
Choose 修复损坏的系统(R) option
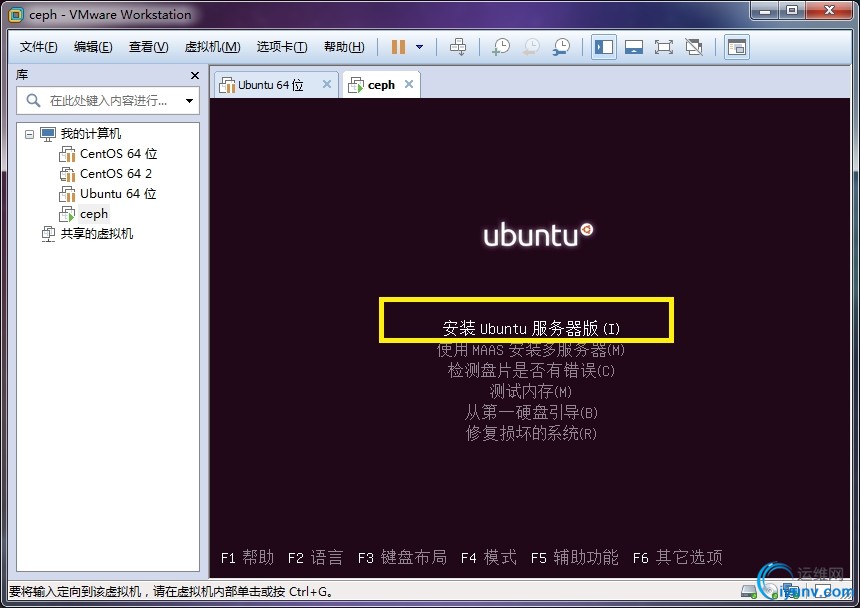(x=531, y=433)
